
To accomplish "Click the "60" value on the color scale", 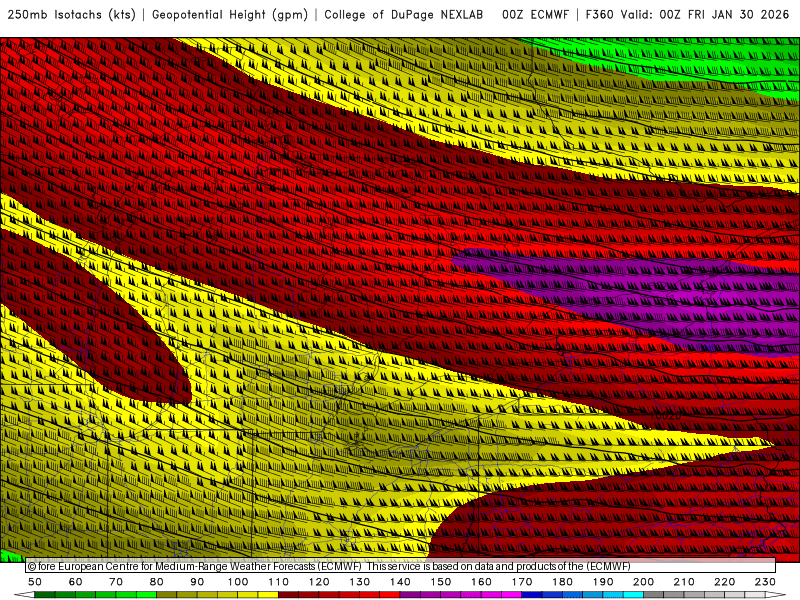I will pos(76,582).
